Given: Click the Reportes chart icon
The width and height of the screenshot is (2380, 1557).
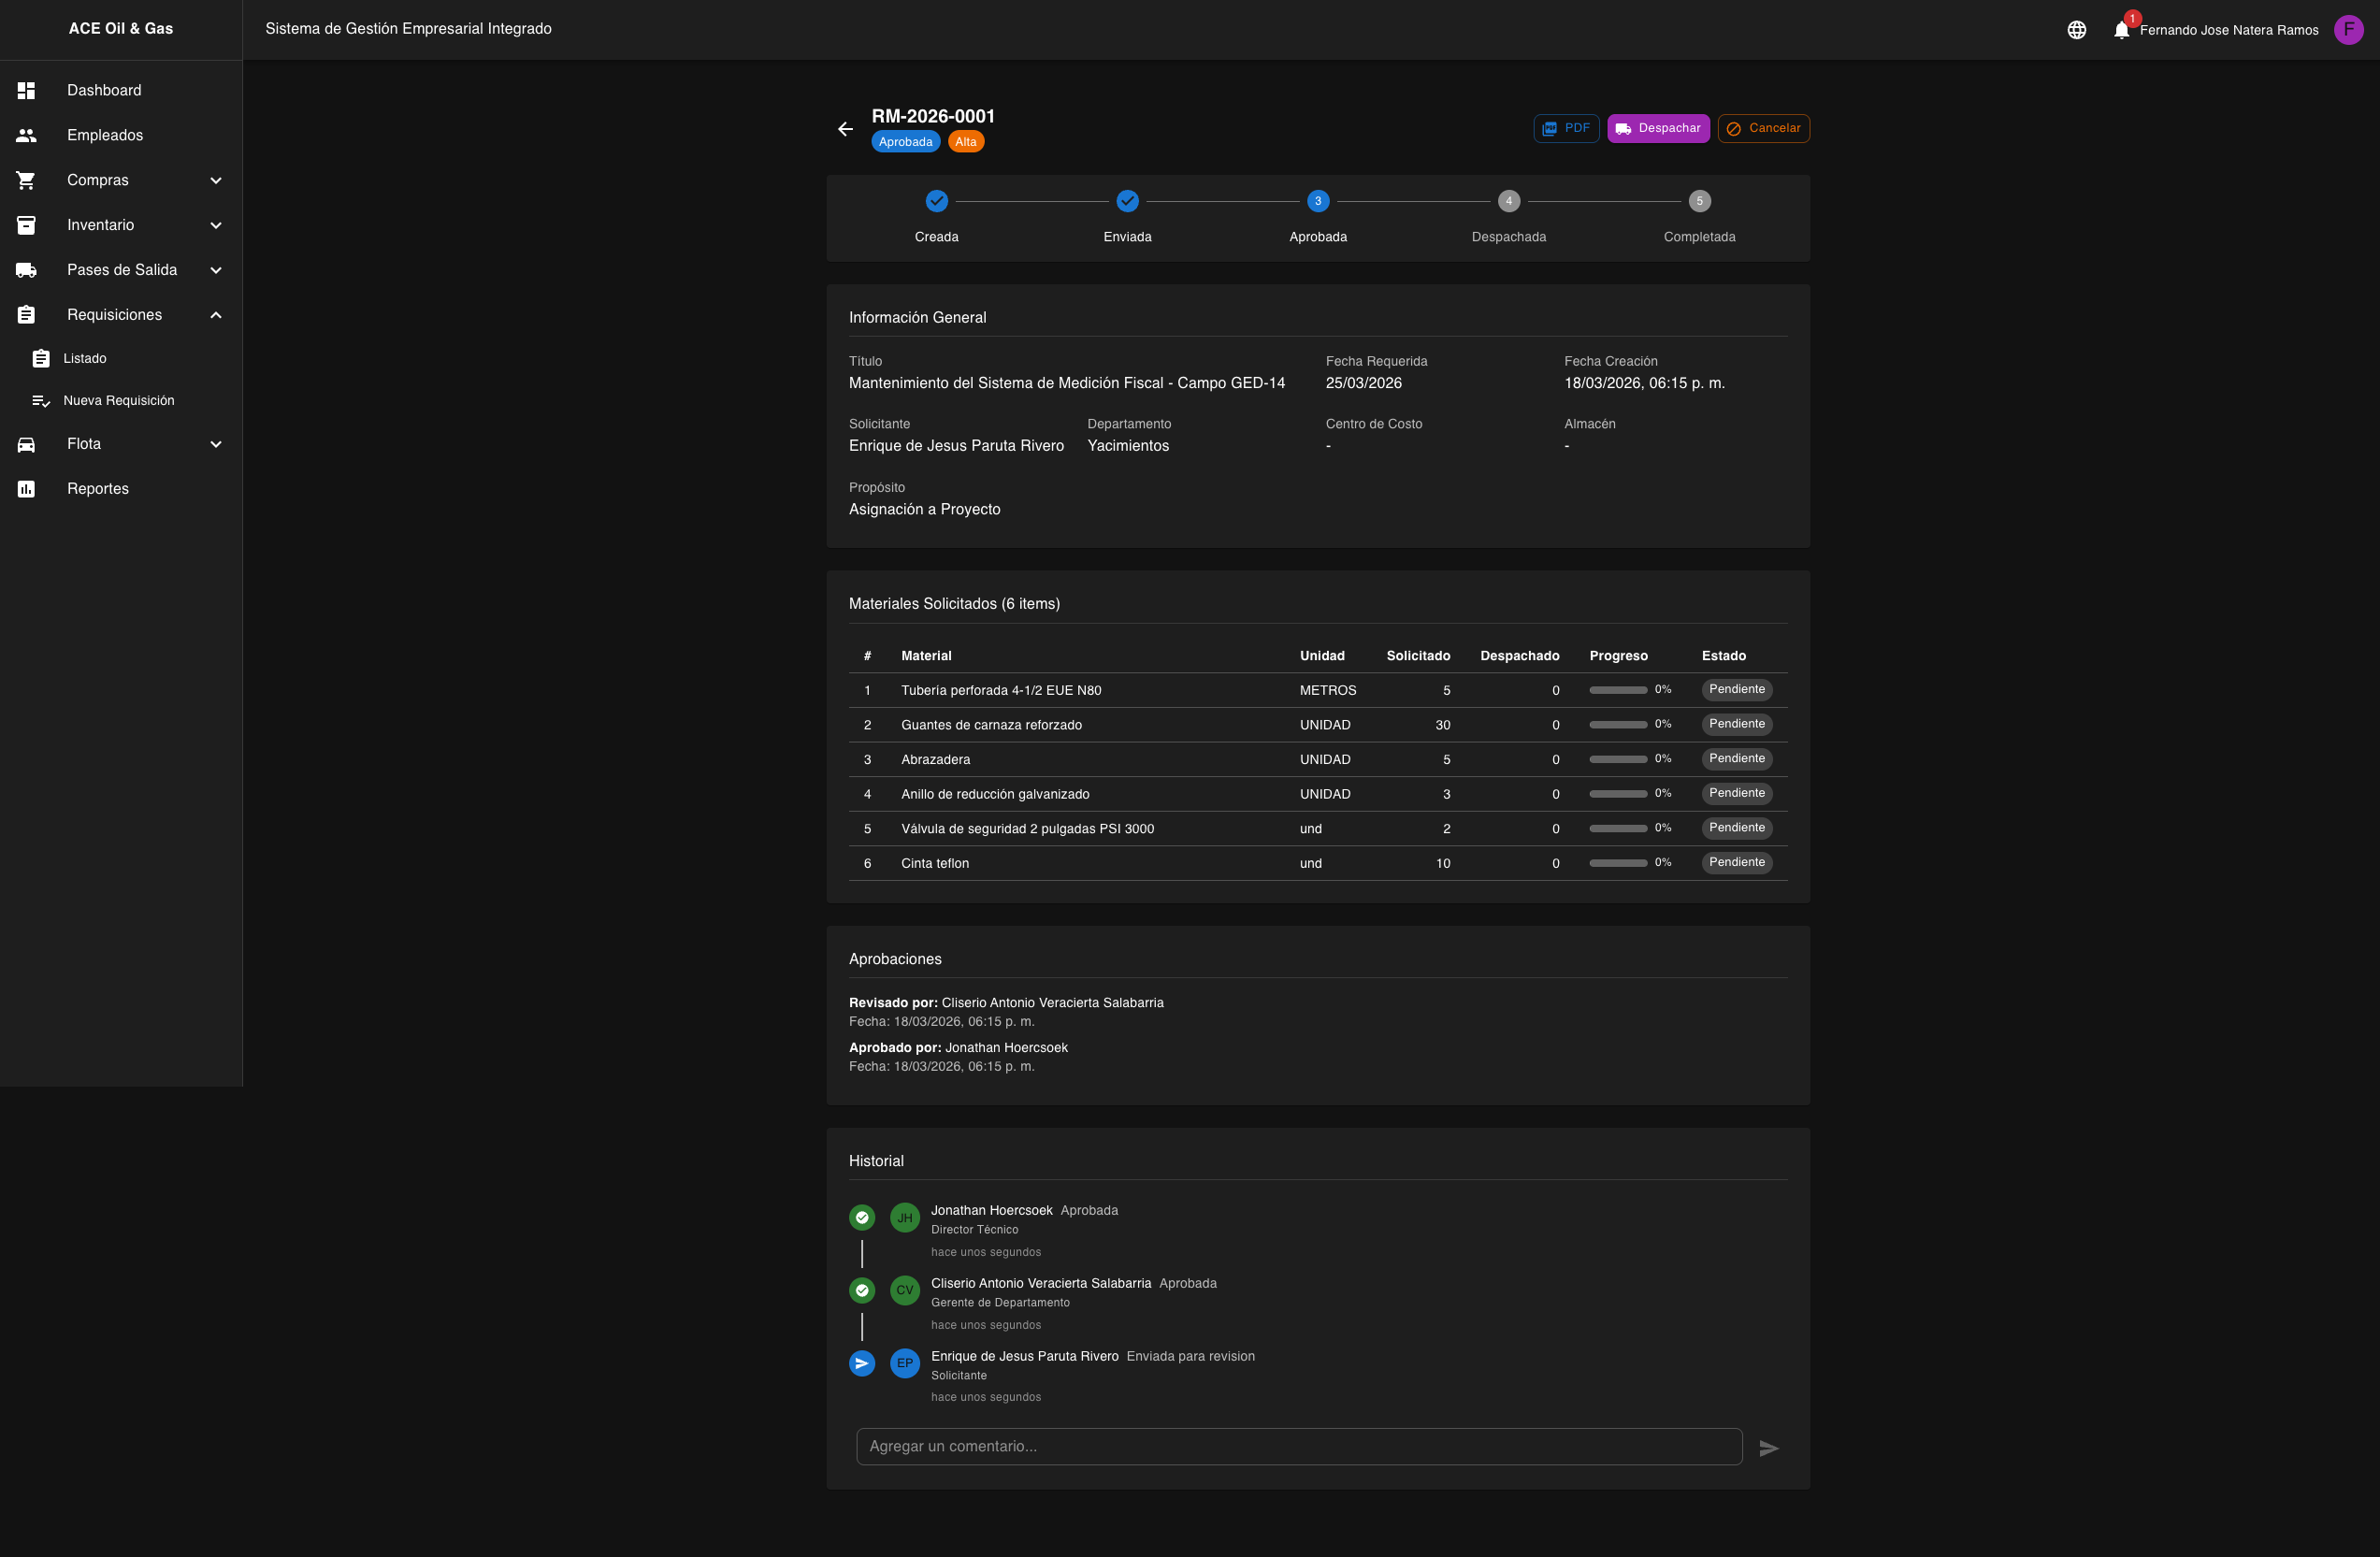Looking at the screenshot, I should [27, 489].
